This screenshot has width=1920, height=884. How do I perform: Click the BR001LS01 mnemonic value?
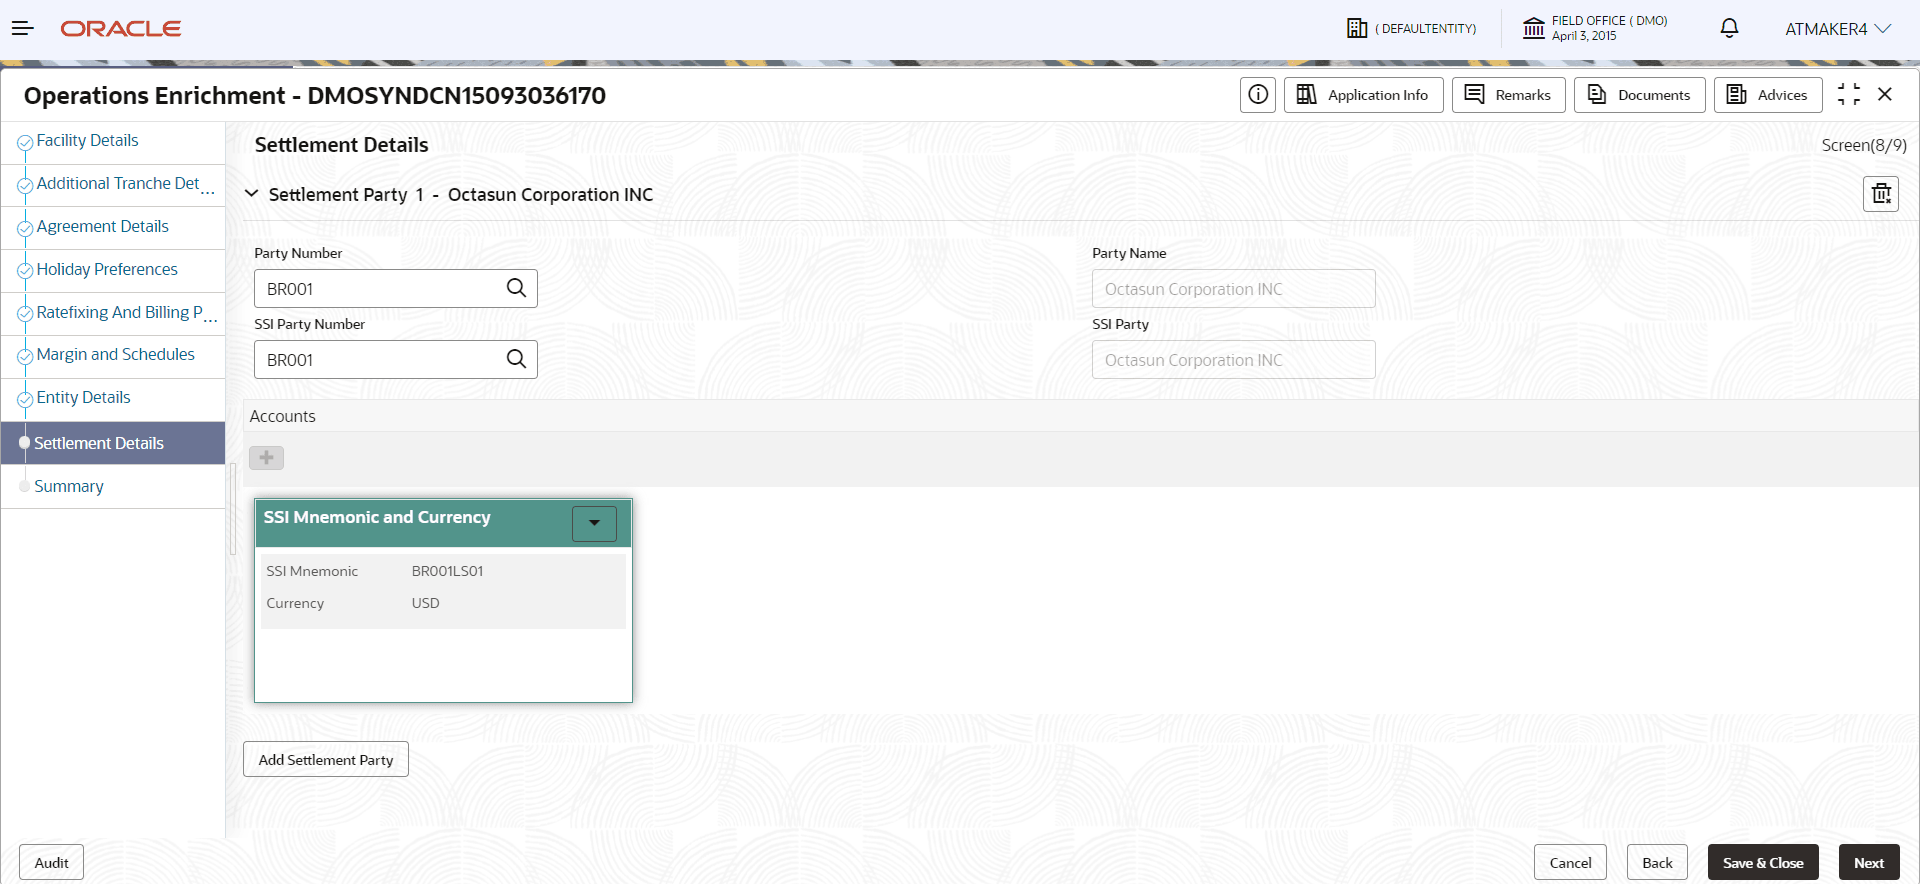point(447,571)
